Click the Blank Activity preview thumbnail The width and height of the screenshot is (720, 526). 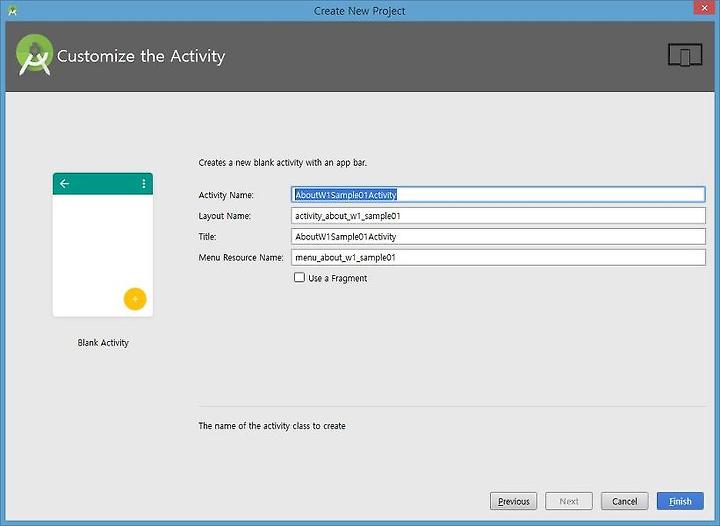click(x=103, y=245)
